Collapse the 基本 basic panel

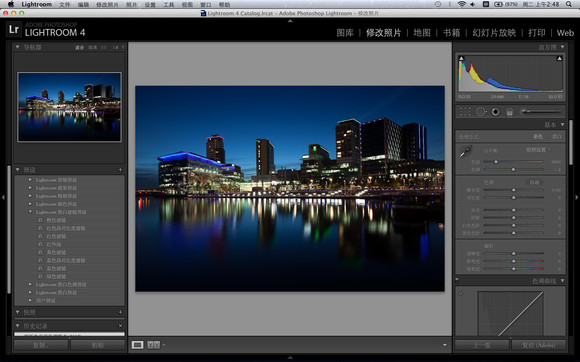click(x=562, y=124)
